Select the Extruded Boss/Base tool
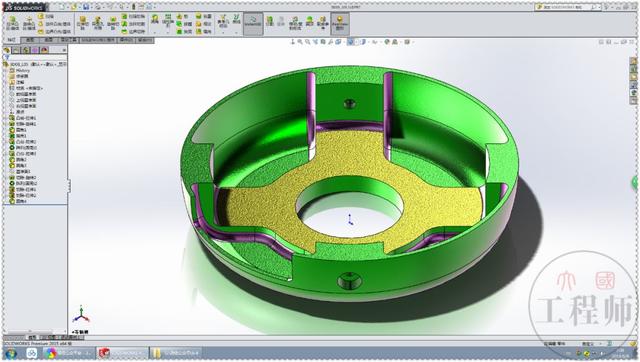Viewport: 640px width, 362px height. [13, 23]
